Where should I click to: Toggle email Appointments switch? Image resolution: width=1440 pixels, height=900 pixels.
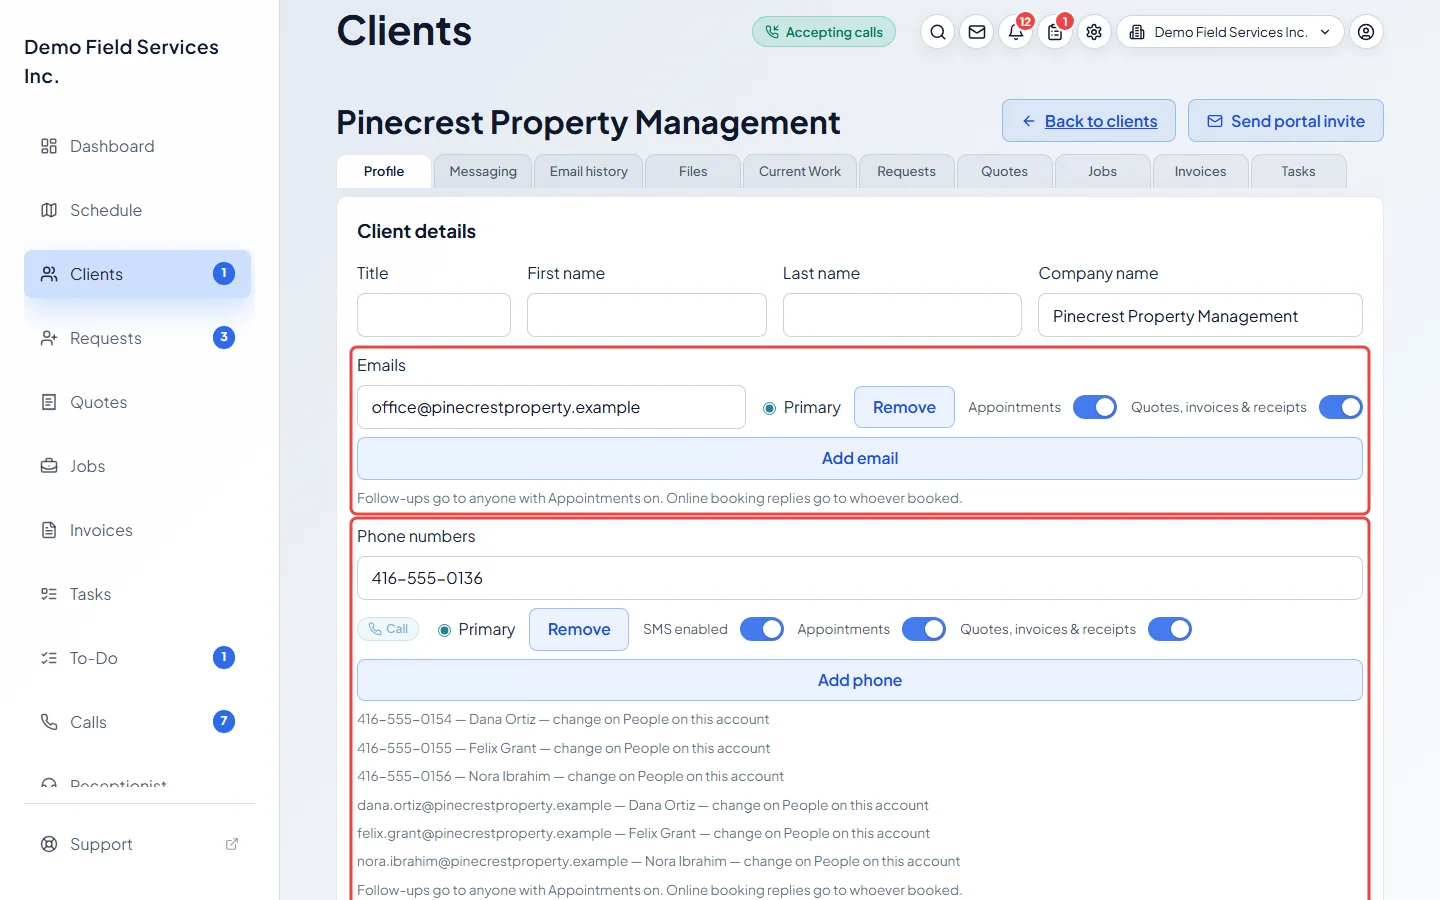click(x=1095, y=407)
